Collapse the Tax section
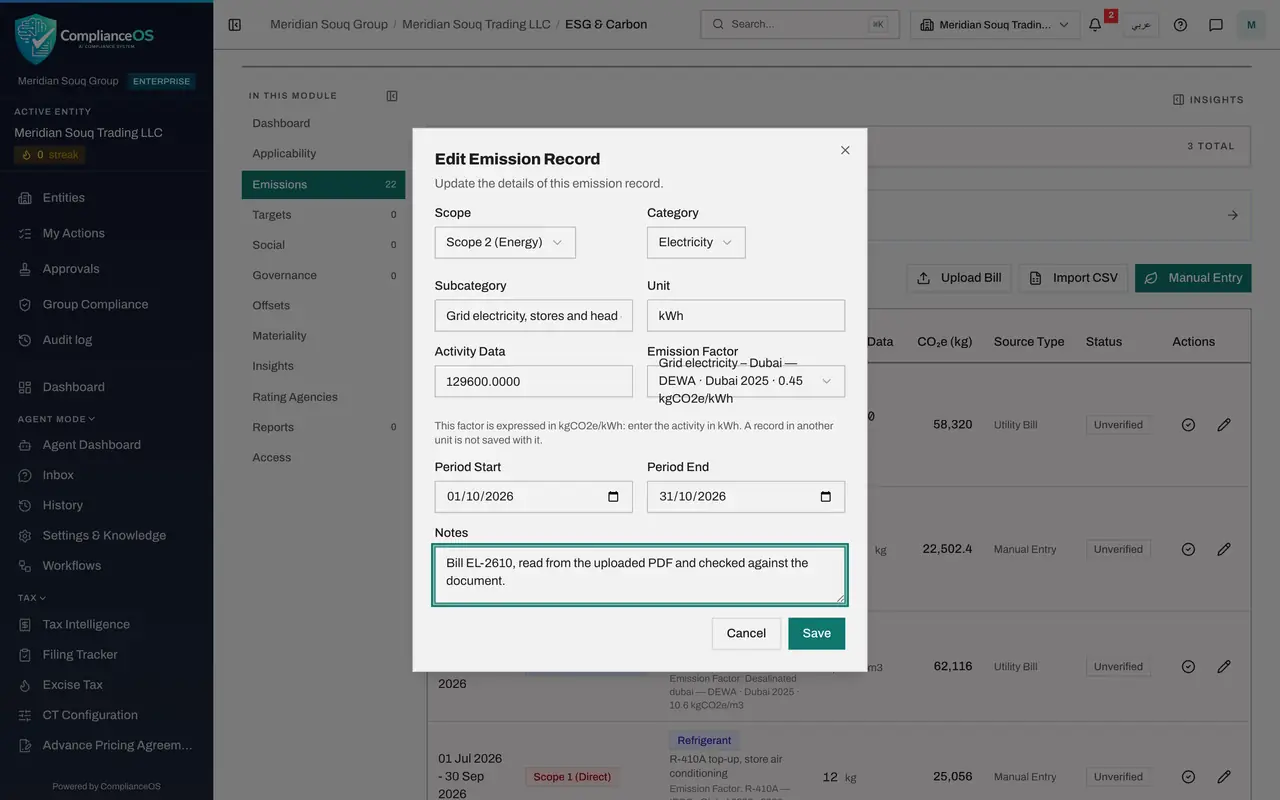The width and height of the screenshot is (1280, 800). 32,598
